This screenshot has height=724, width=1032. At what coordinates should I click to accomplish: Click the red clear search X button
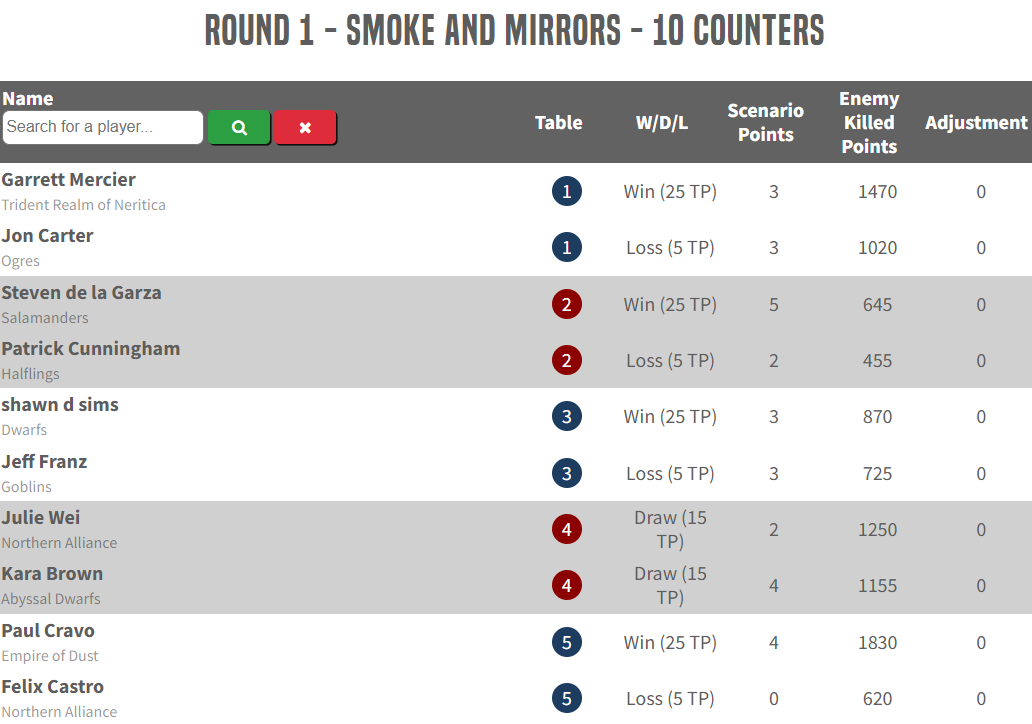[x=305, y=128]
